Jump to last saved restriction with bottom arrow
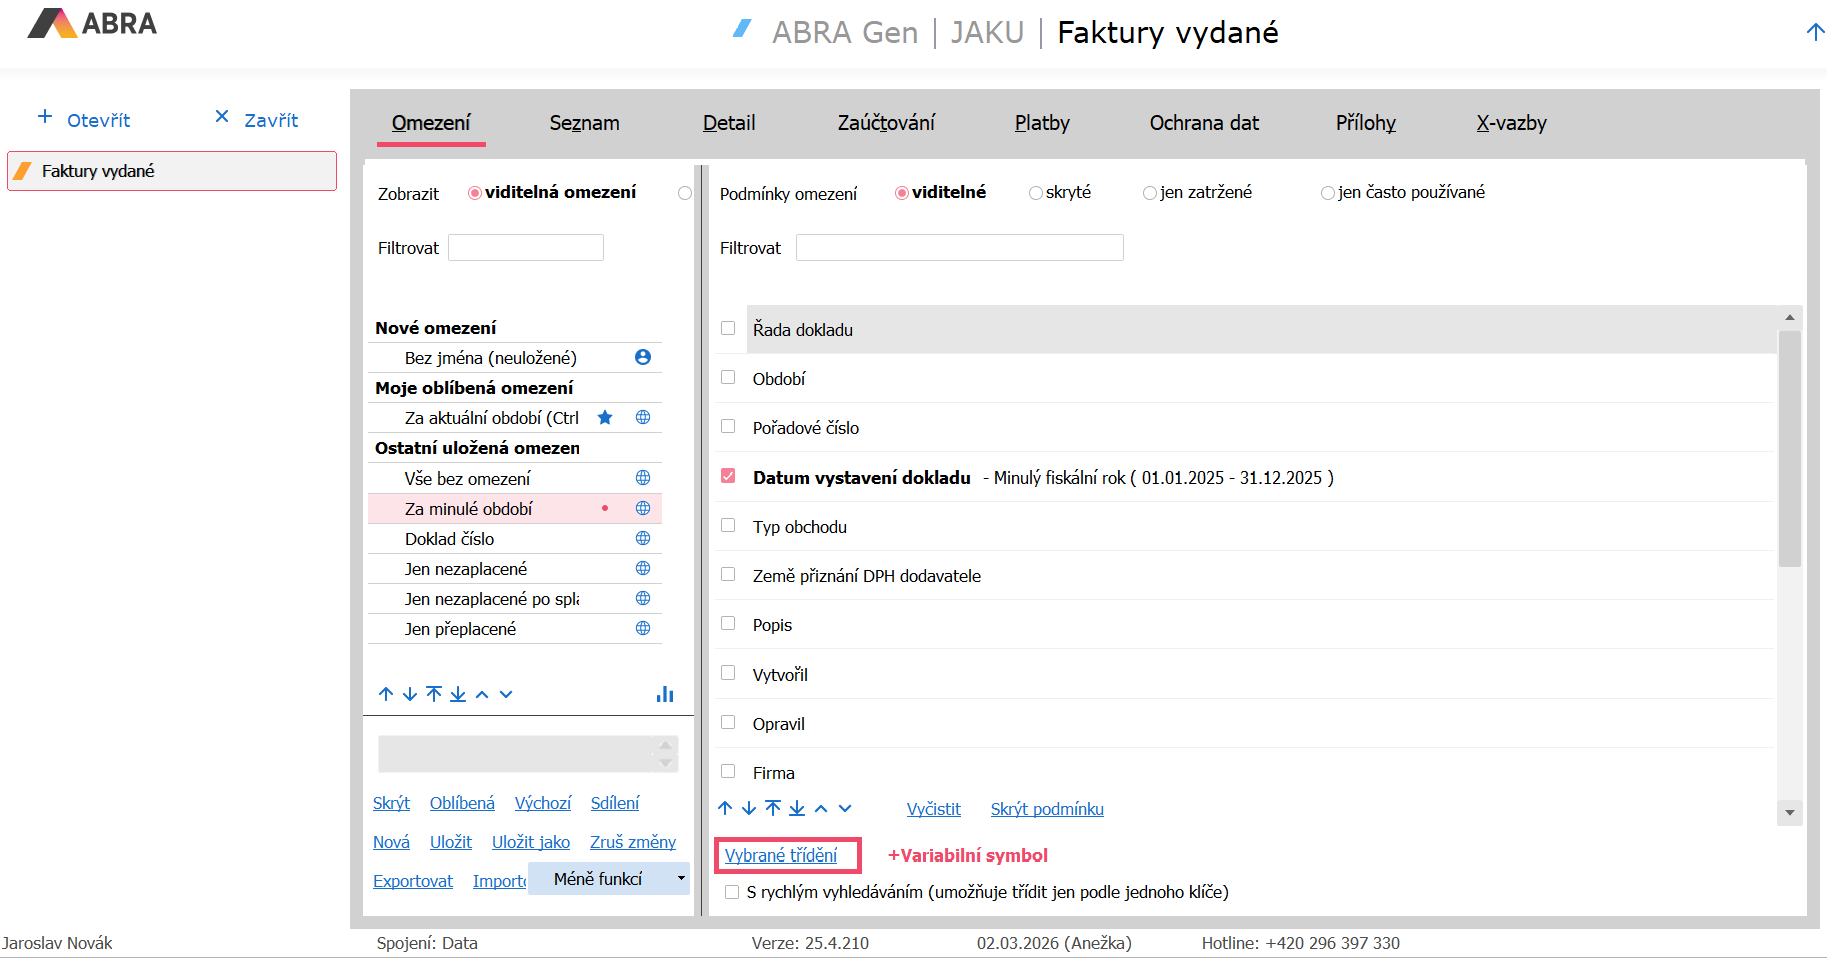1827x958 pixels. tap(458, 694)
